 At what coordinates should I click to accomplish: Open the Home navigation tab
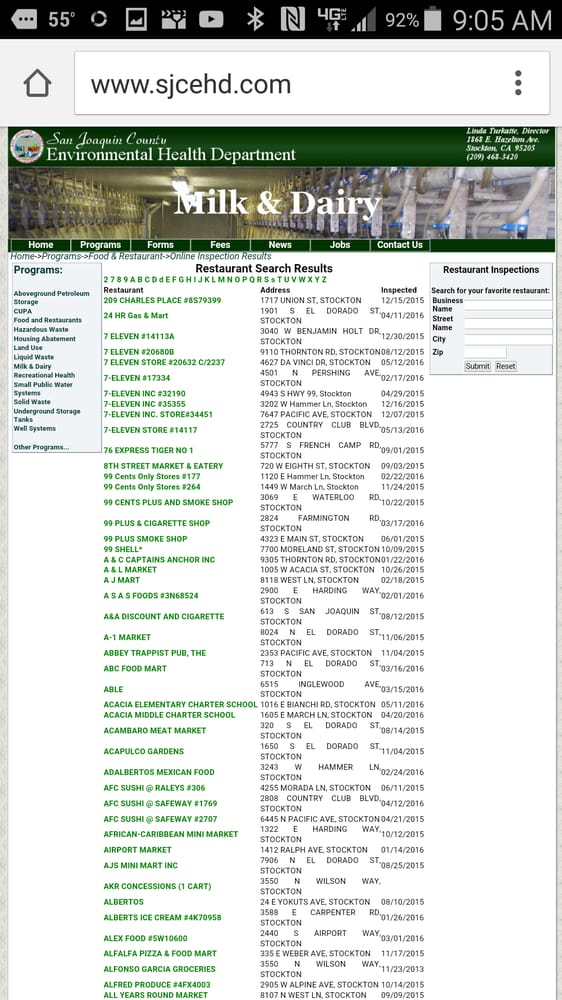pos(41,245)
